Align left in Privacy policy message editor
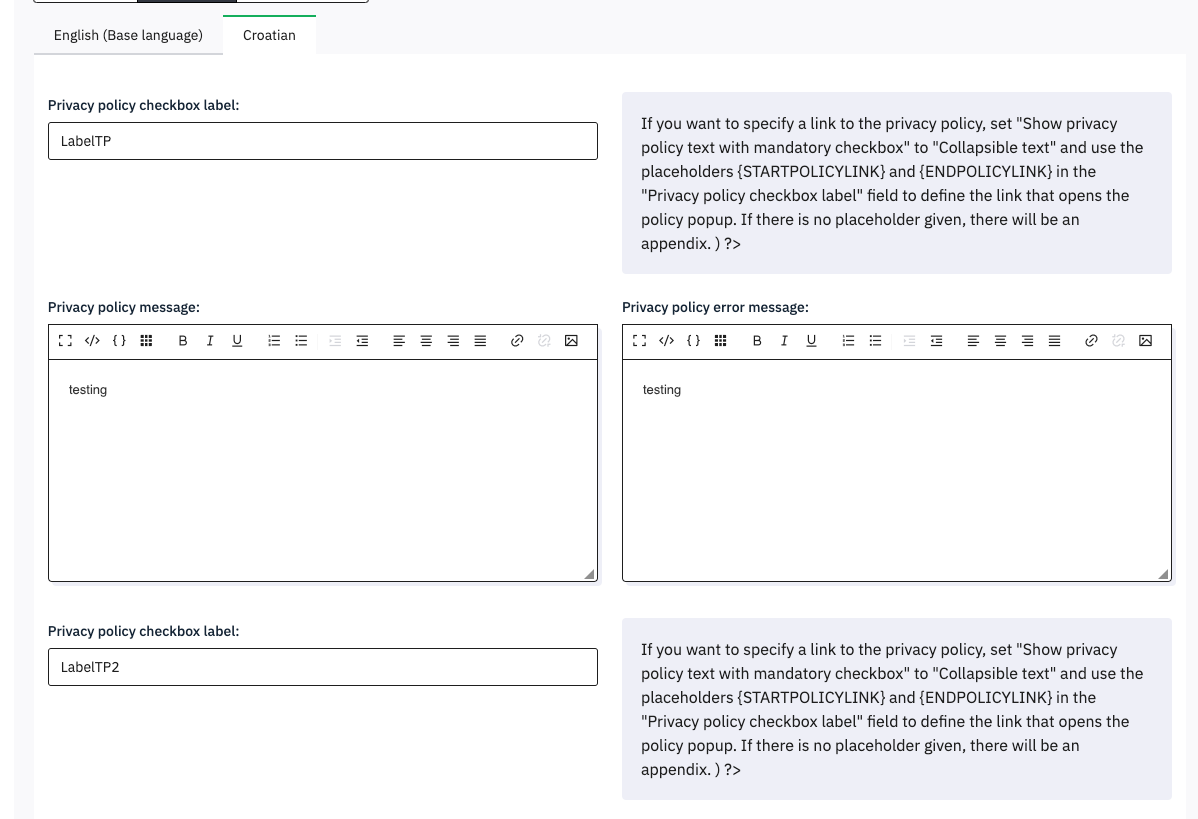 pyautogui.click(x=399, y=341)
